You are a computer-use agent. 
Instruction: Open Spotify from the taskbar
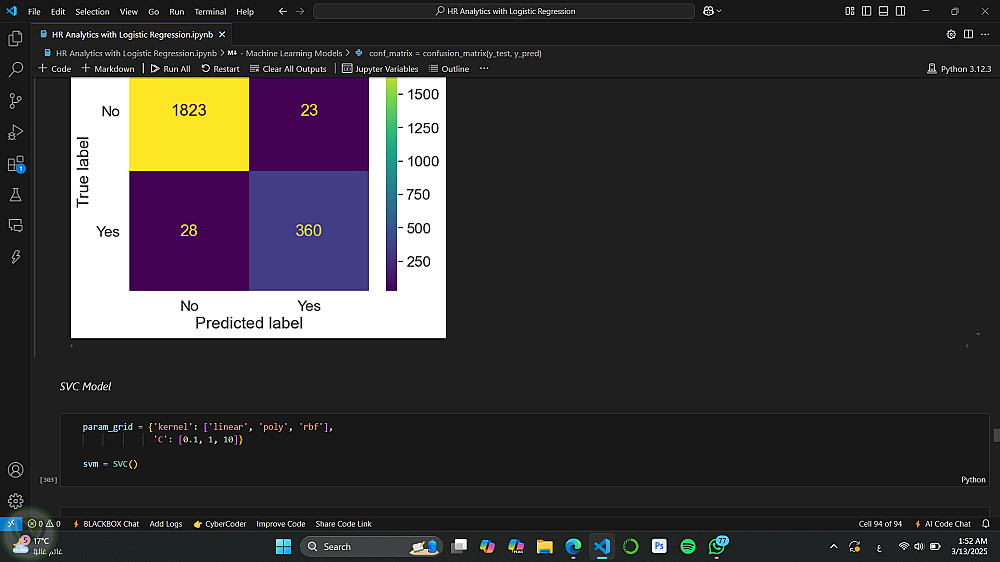click(688, 547)
